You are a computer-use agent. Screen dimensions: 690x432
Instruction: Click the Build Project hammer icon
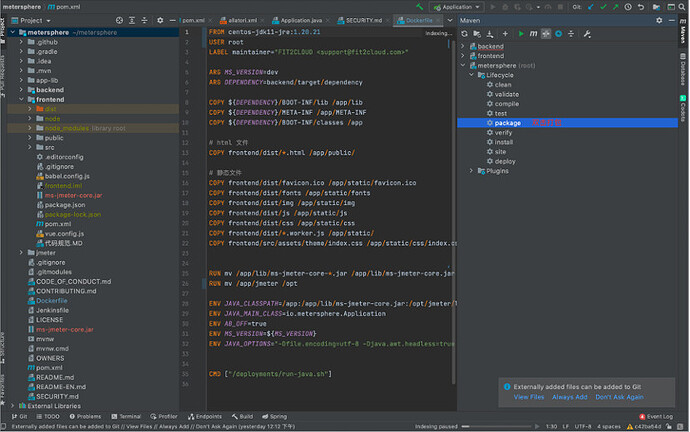(x=419, y=7)
